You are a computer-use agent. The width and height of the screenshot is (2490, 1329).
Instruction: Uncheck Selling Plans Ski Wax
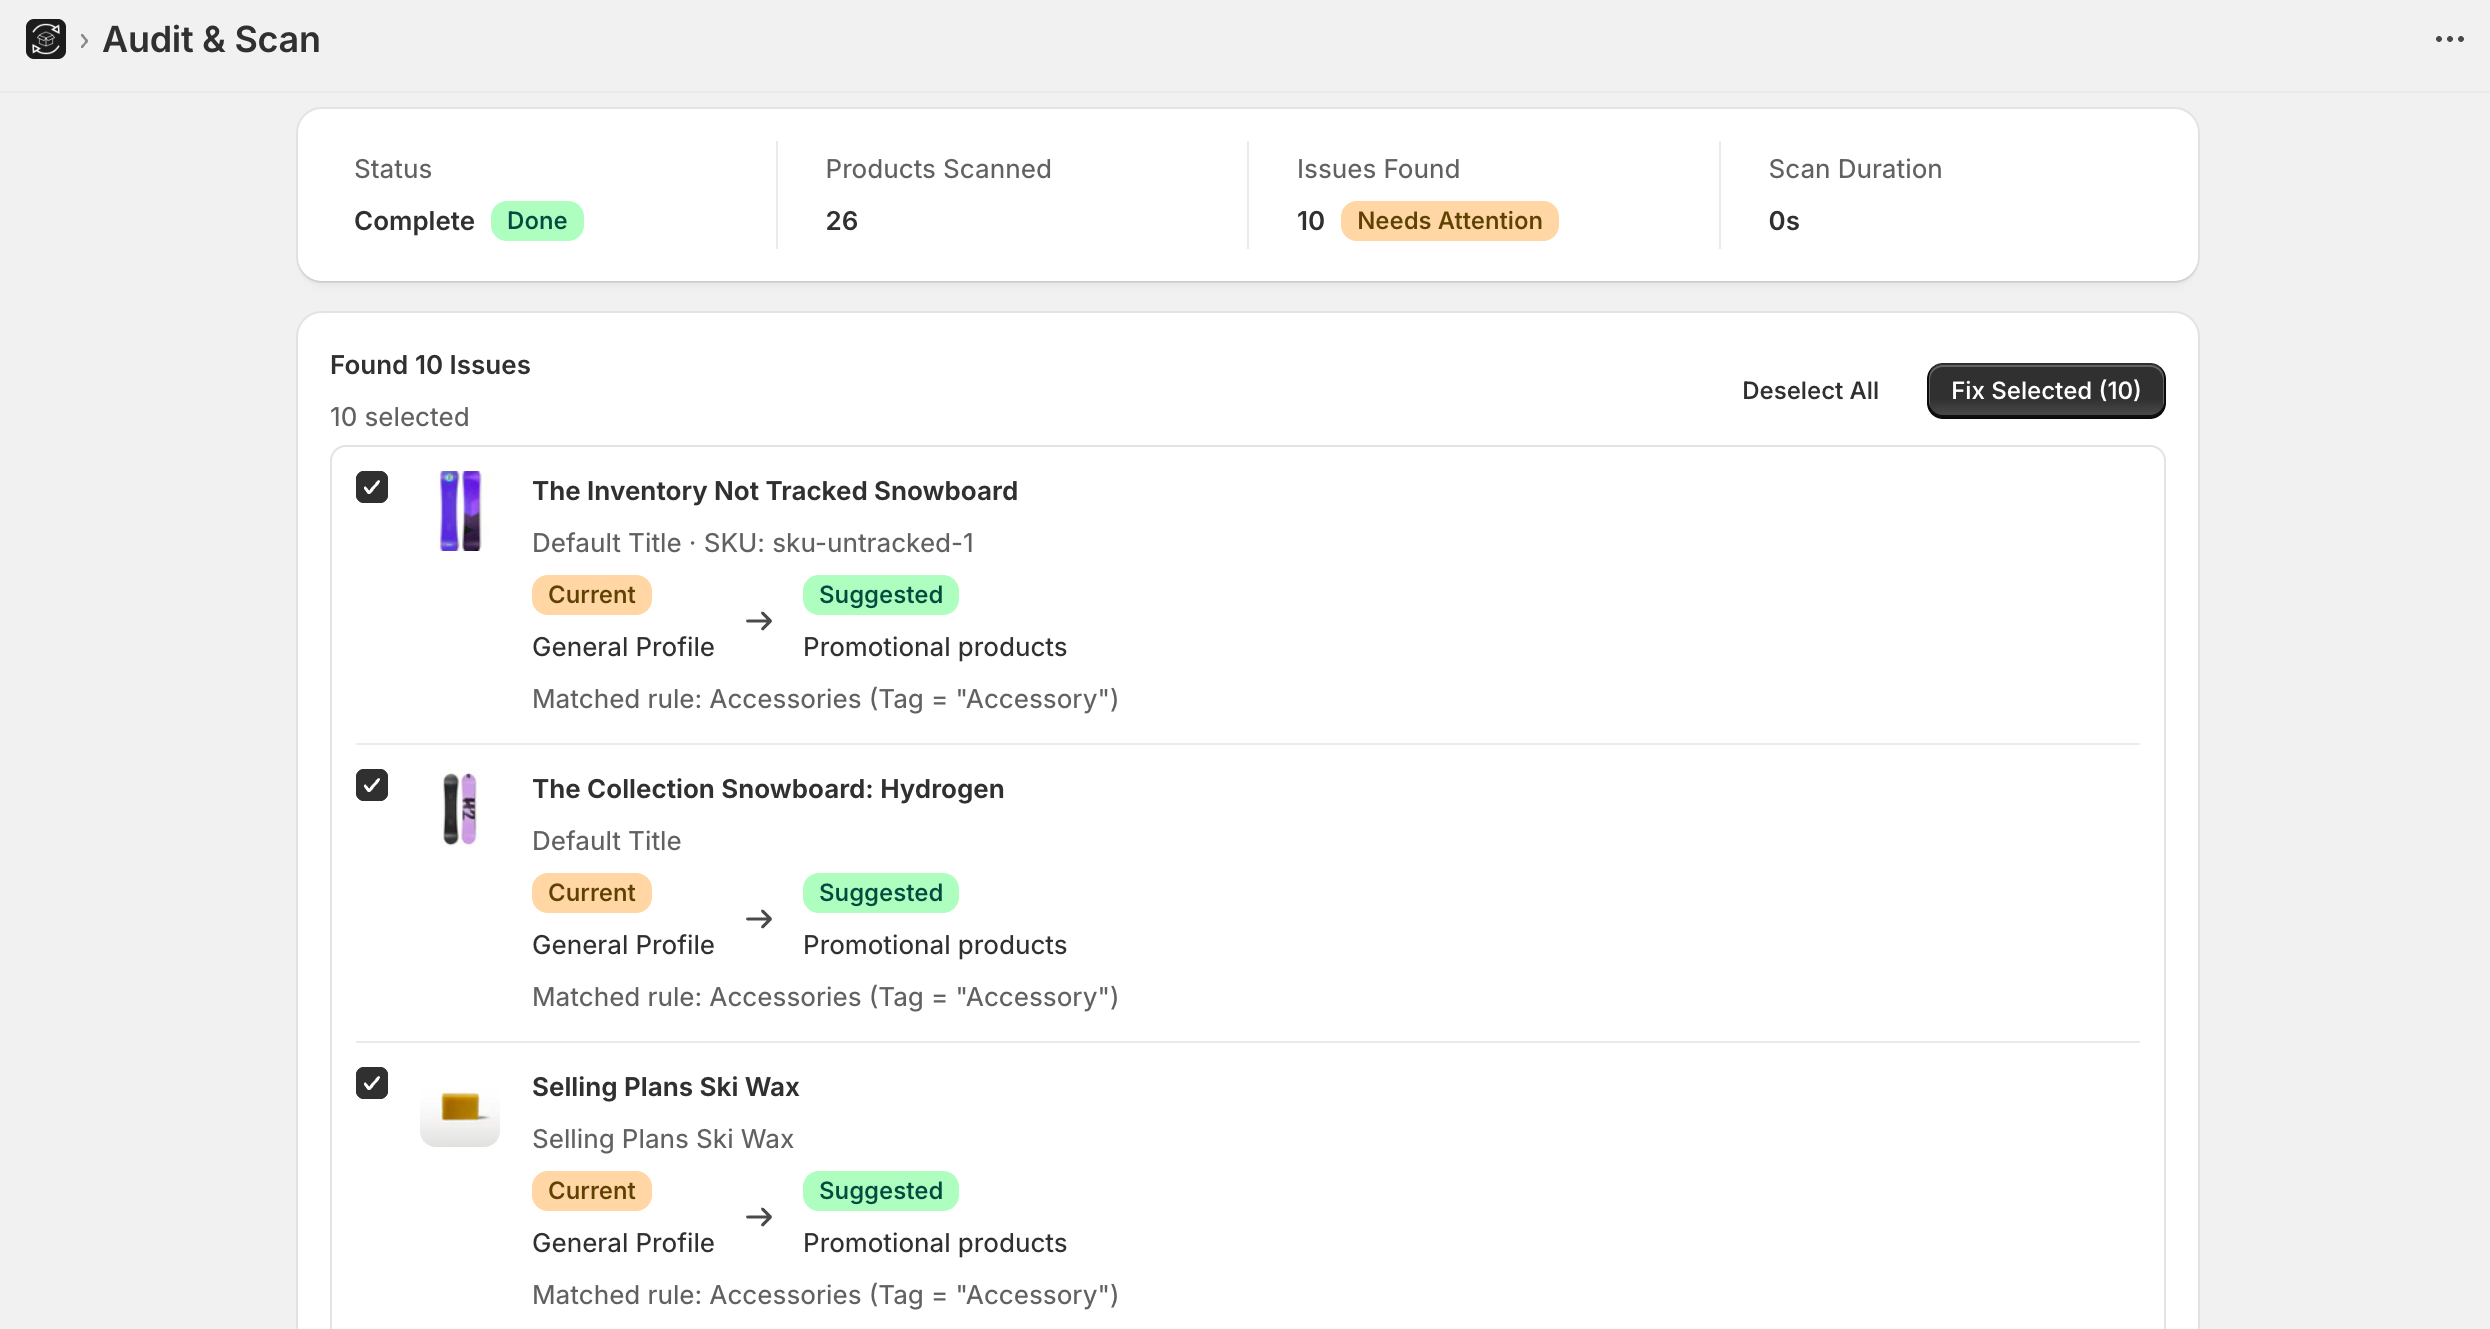coord(372,1083)
